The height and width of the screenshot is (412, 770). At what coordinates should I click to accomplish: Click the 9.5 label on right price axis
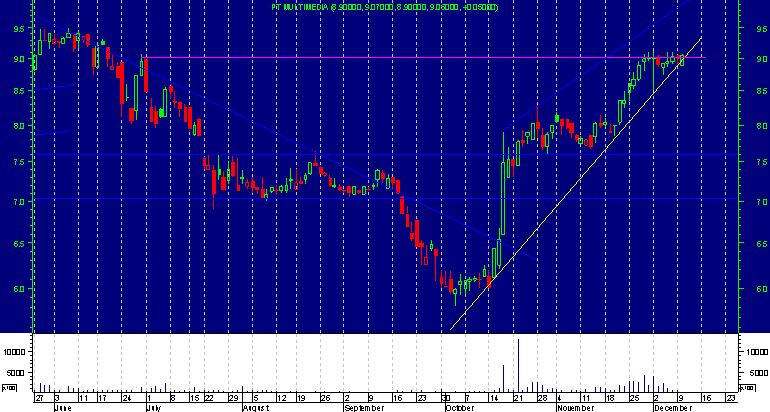coord(762,29)
